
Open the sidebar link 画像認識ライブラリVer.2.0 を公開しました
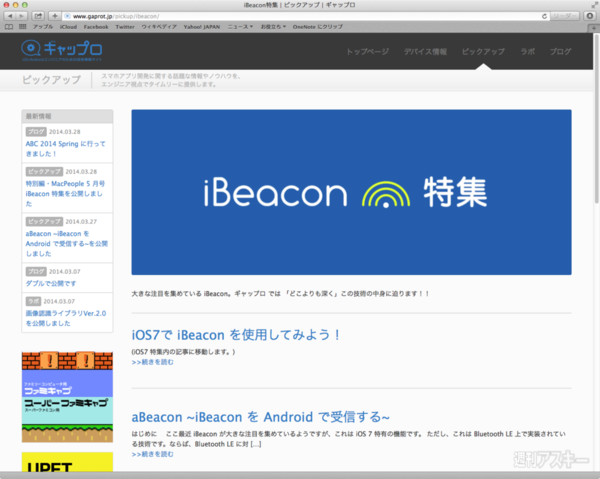pos(65,318)
